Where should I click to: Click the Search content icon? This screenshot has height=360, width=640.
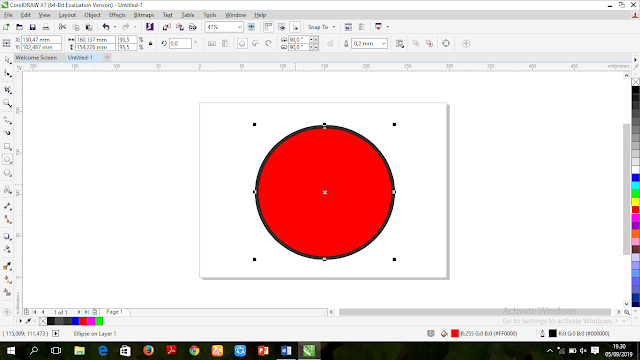click(150, 27)
